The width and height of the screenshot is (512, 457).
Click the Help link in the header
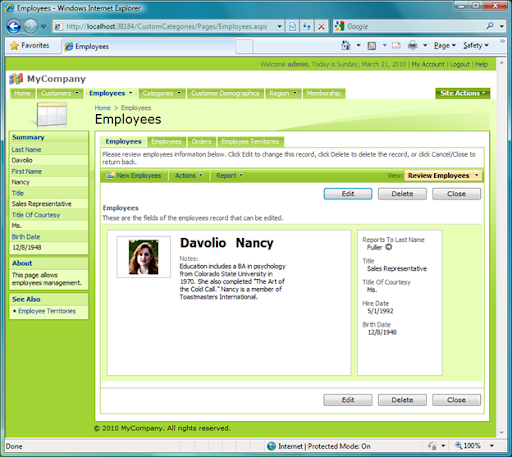[481, 64]
